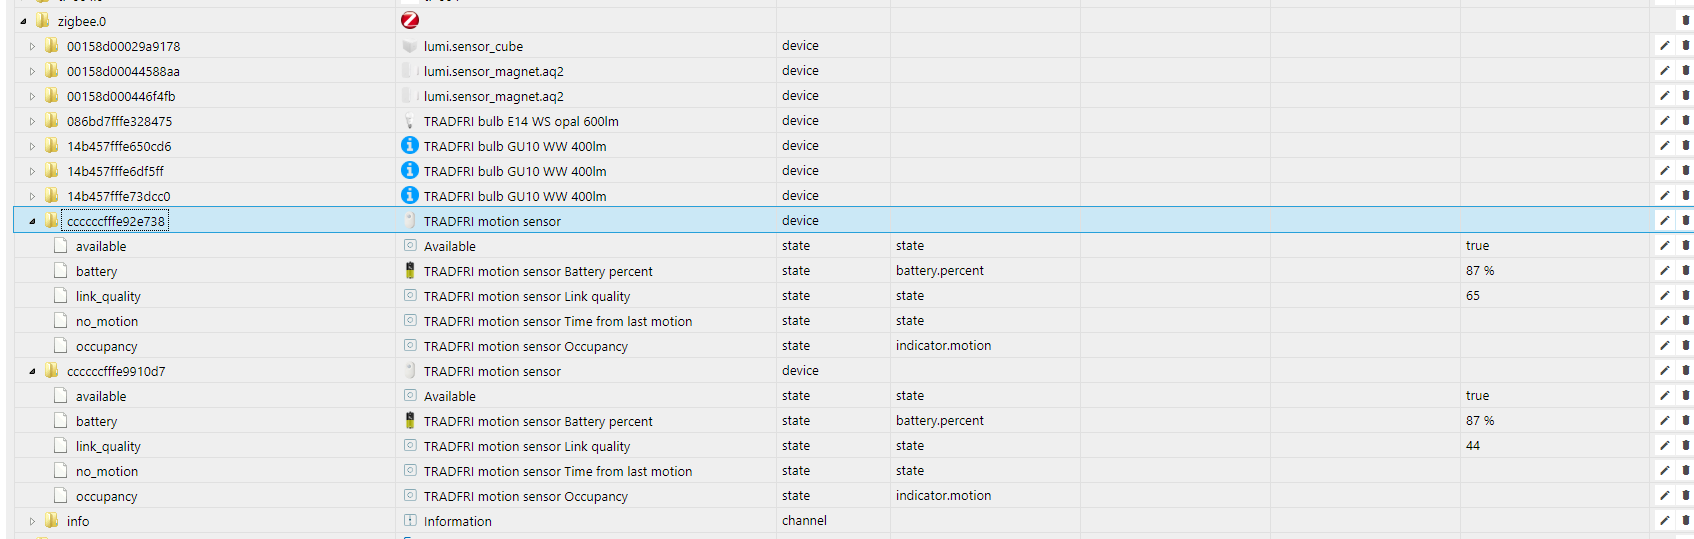
Task: Edit the info channel object
Action: click(x=1665, y=520)
